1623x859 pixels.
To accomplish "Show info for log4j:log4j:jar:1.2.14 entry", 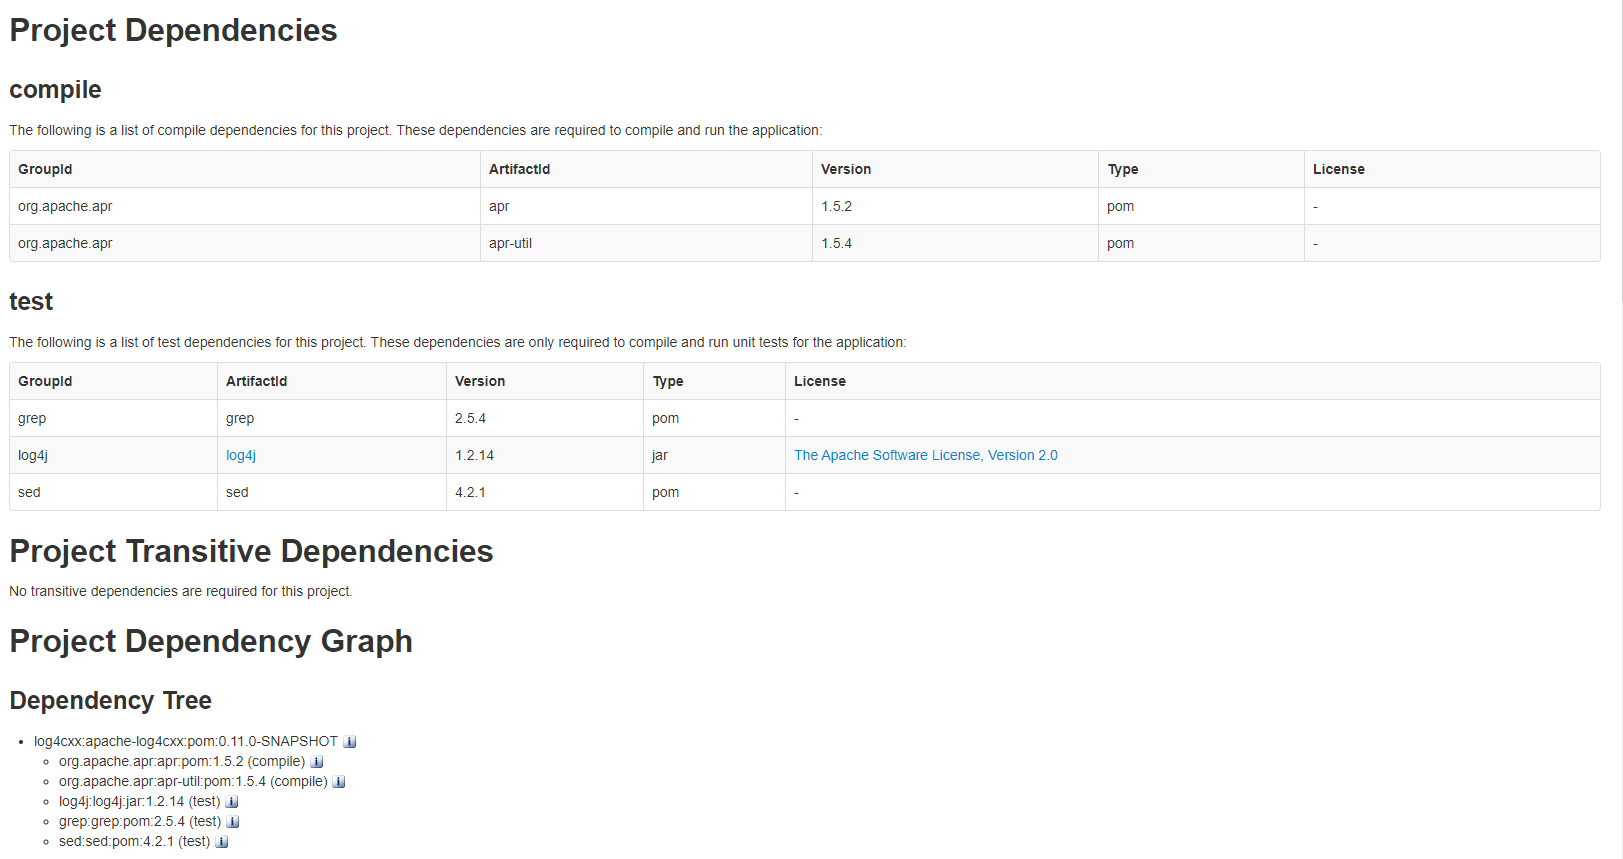I will (x=232, y=802).
